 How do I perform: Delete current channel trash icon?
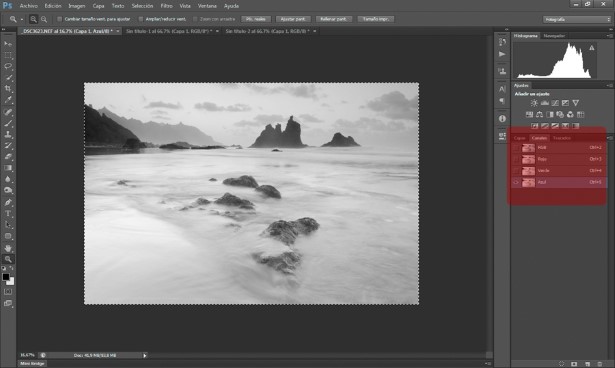[x=600, y=364]
